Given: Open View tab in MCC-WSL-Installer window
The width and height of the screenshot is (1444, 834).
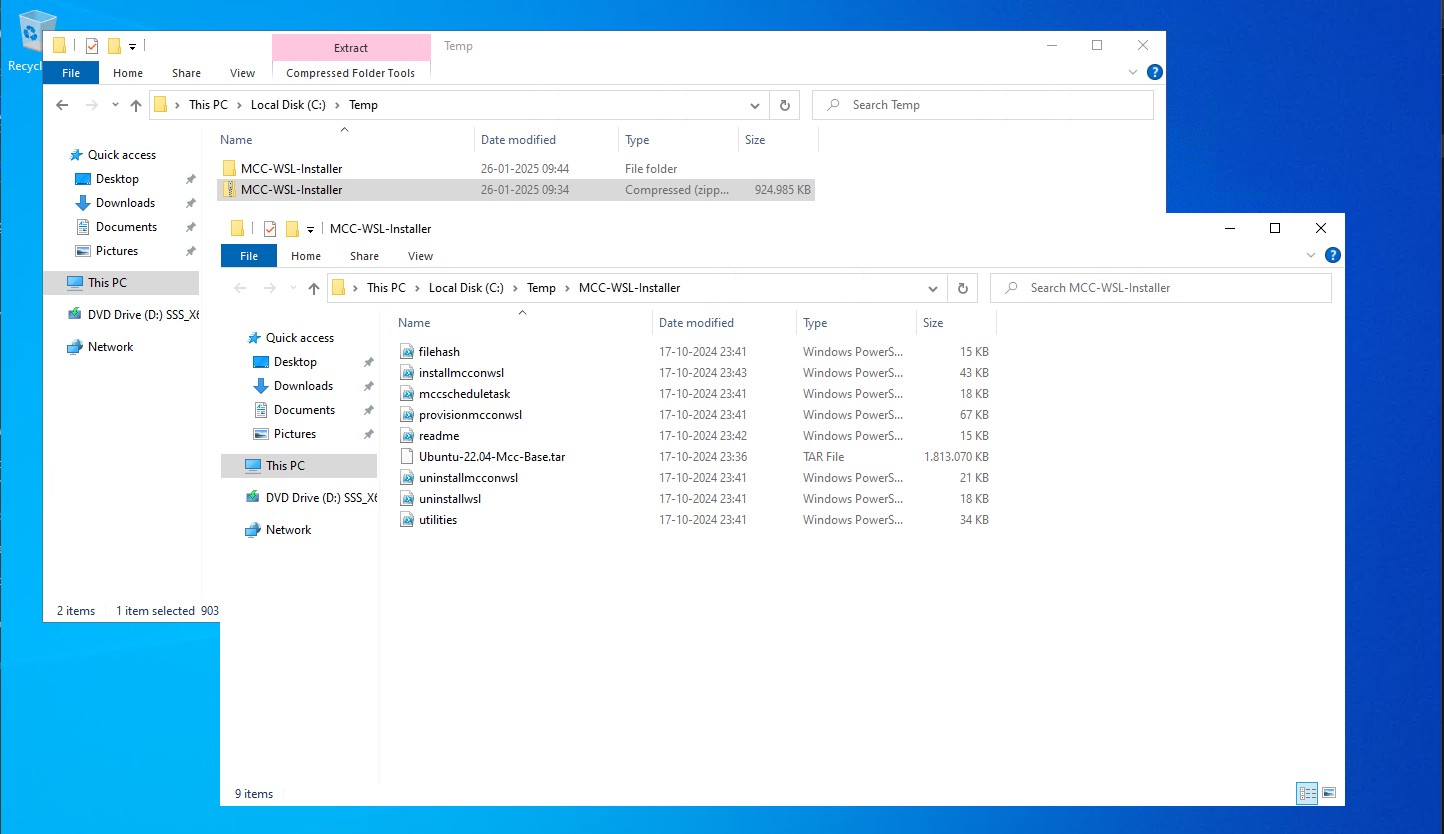Looking at the screenshot, I should tap(421, 256).
